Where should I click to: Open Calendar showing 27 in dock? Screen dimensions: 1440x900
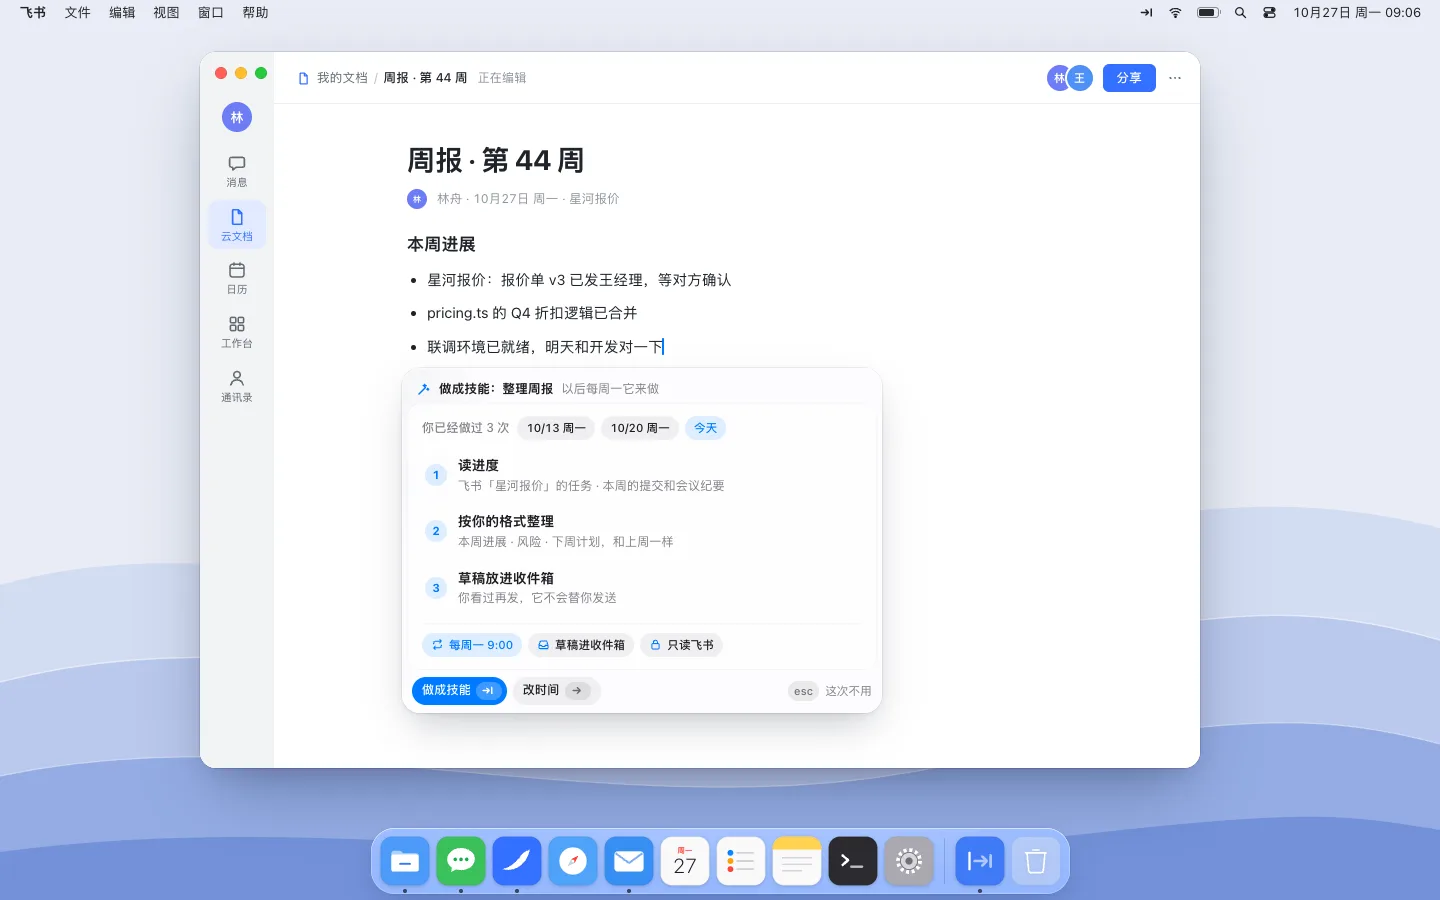click(x=685, y=861)
